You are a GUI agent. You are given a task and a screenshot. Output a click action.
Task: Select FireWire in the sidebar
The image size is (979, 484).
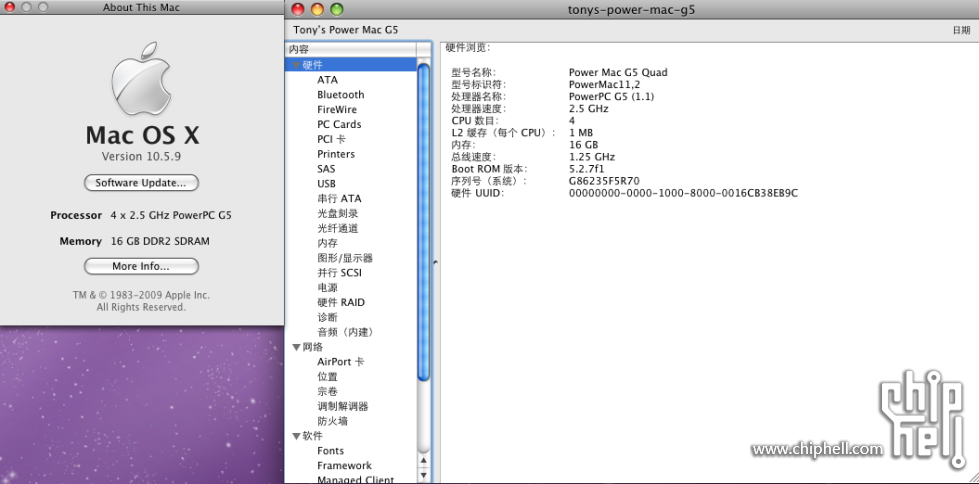tap(337, 109)
